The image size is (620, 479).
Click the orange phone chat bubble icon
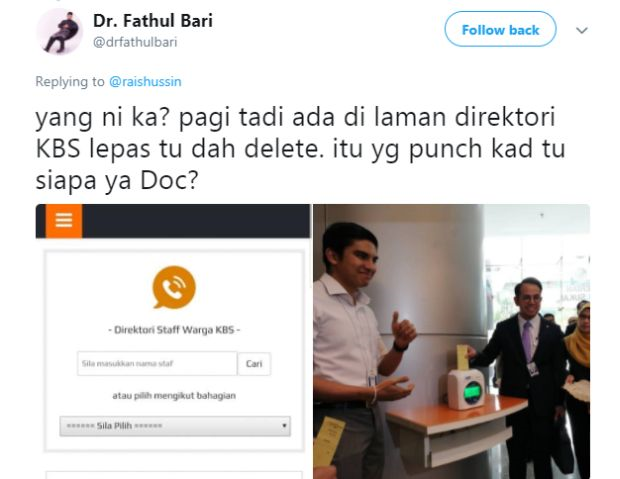pos(174,288)
